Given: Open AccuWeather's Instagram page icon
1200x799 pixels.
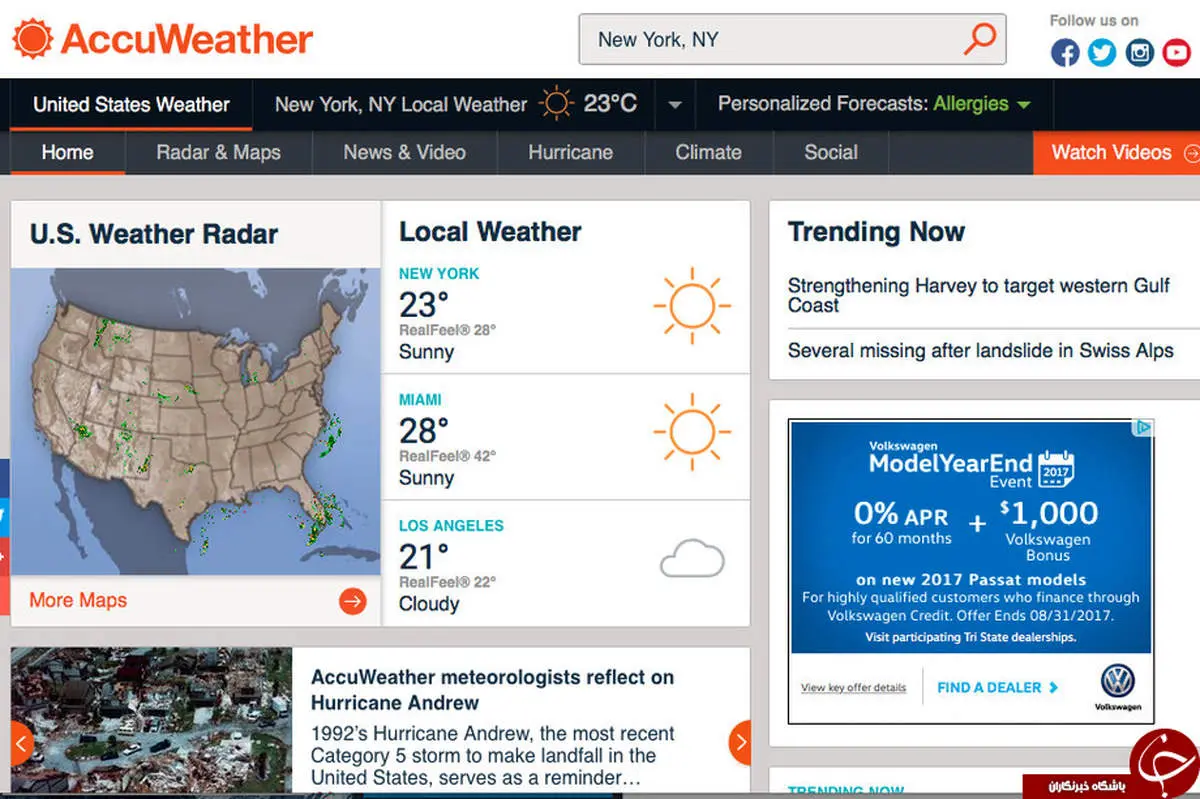Looking at the screenshot, I should [1139, 52].
